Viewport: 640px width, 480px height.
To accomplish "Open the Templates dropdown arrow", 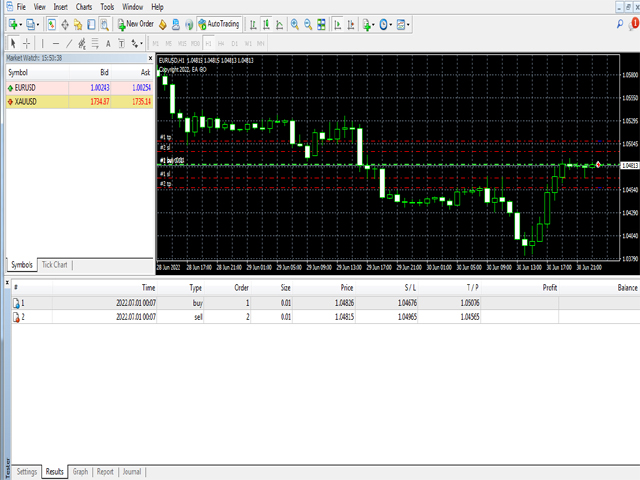I will pos(408,25).
